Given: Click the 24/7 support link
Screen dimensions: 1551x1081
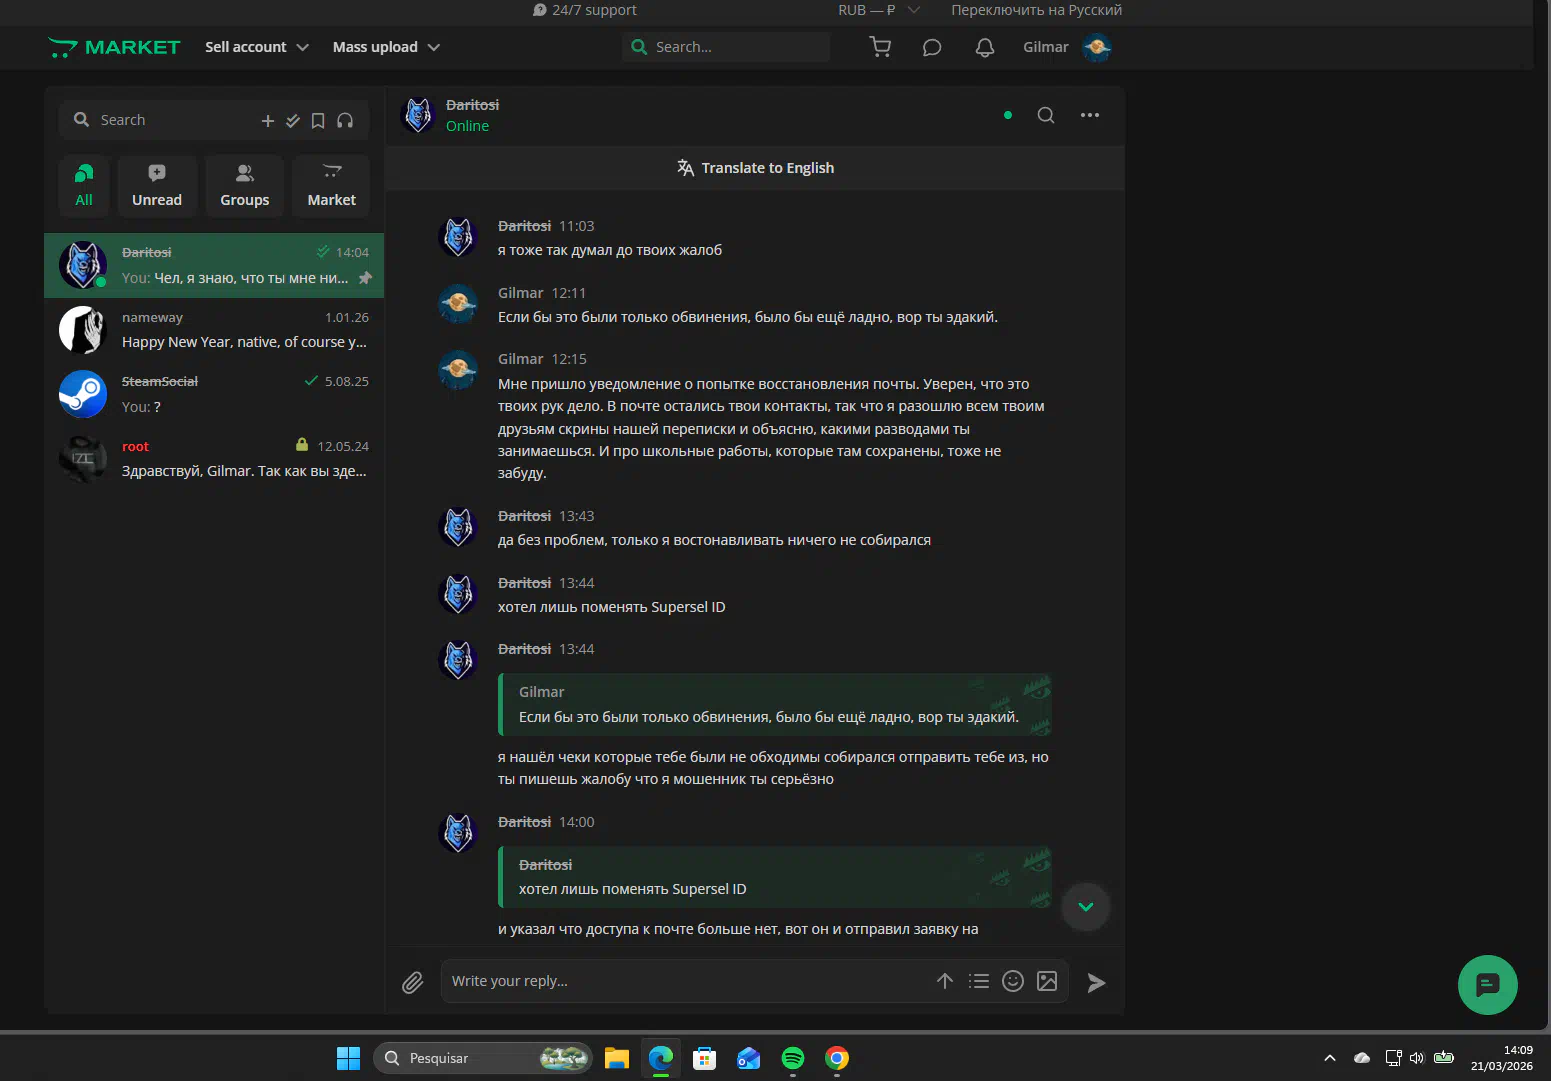Looking at the screenshot, I should [x=585, y=10].
